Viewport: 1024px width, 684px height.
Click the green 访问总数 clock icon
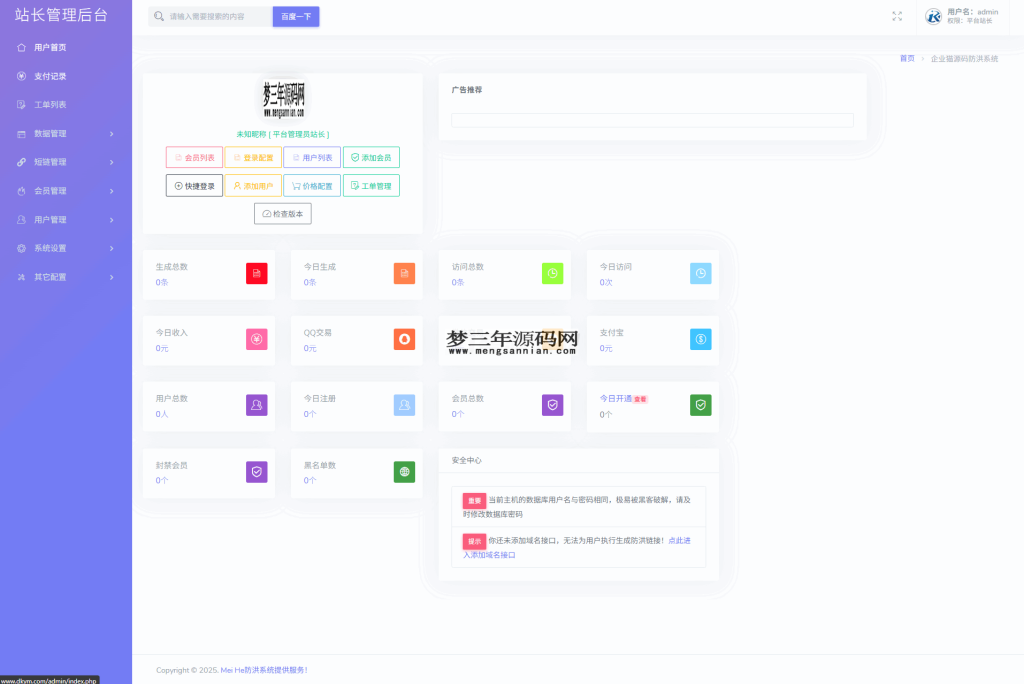click(552, 274)
